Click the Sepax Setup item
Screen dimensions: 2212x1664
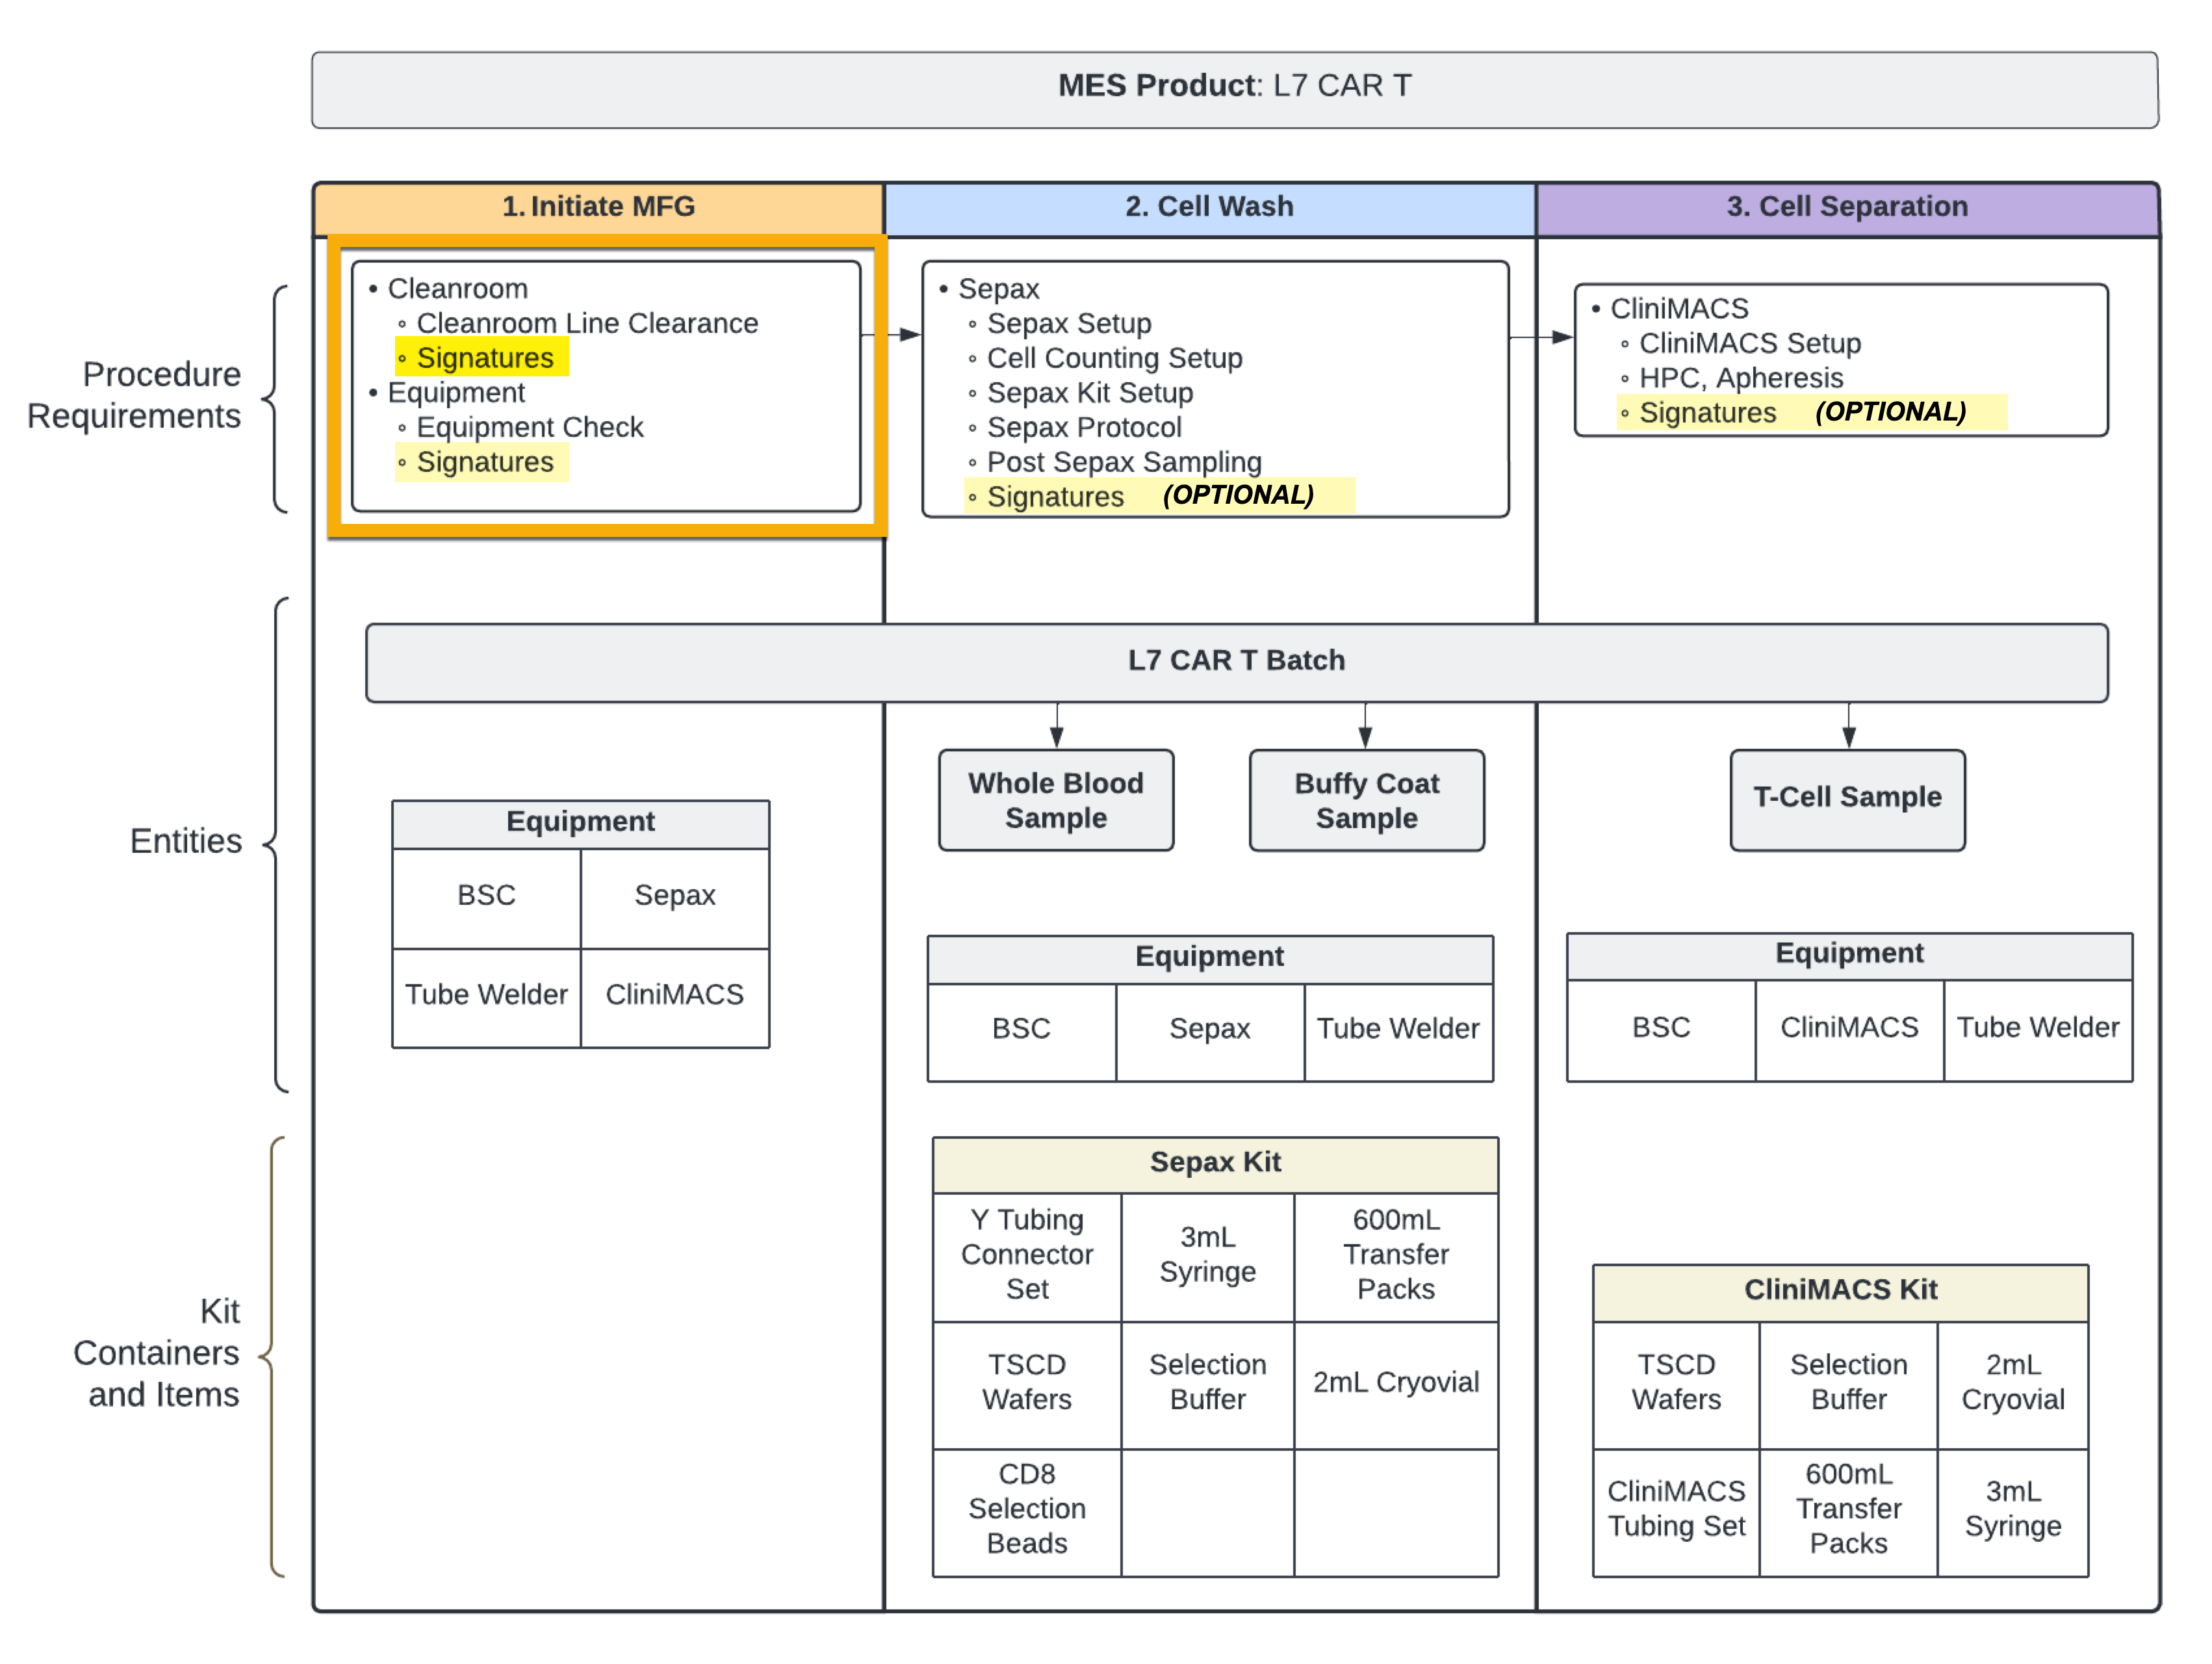(1069, 323)
